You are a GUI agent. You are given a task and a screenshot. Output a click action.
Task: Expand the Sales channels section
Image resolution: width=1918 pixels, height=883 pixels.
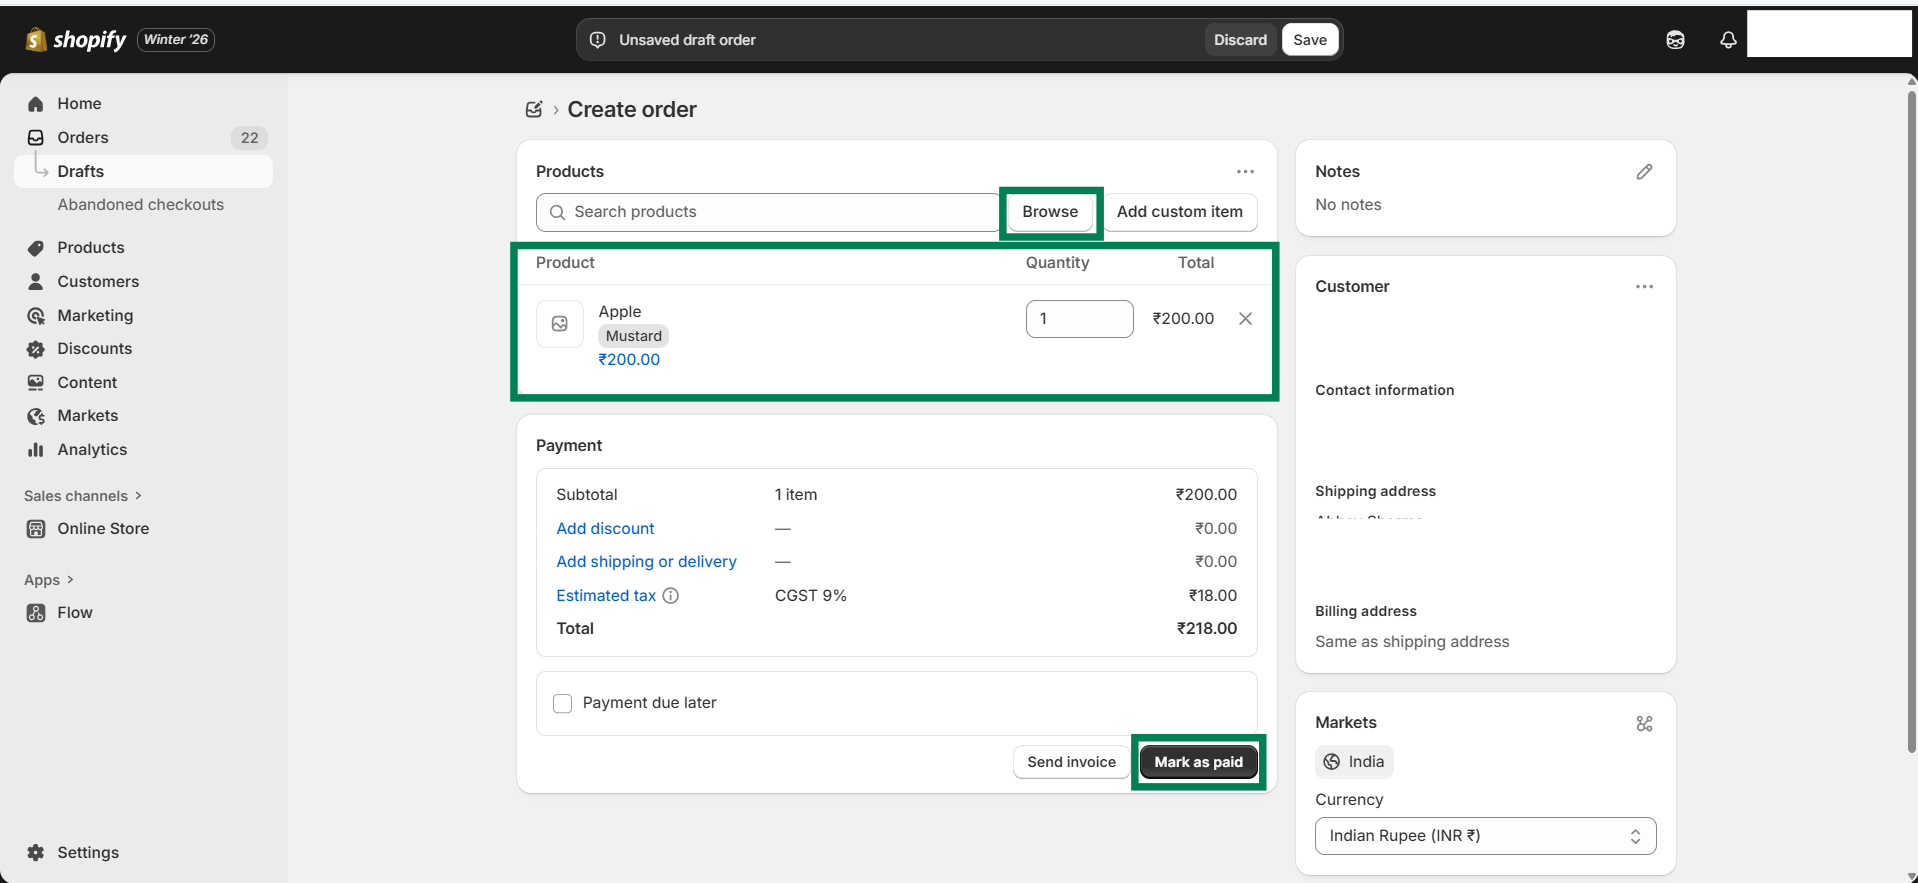pyautogui.click(x=82, y=496)
